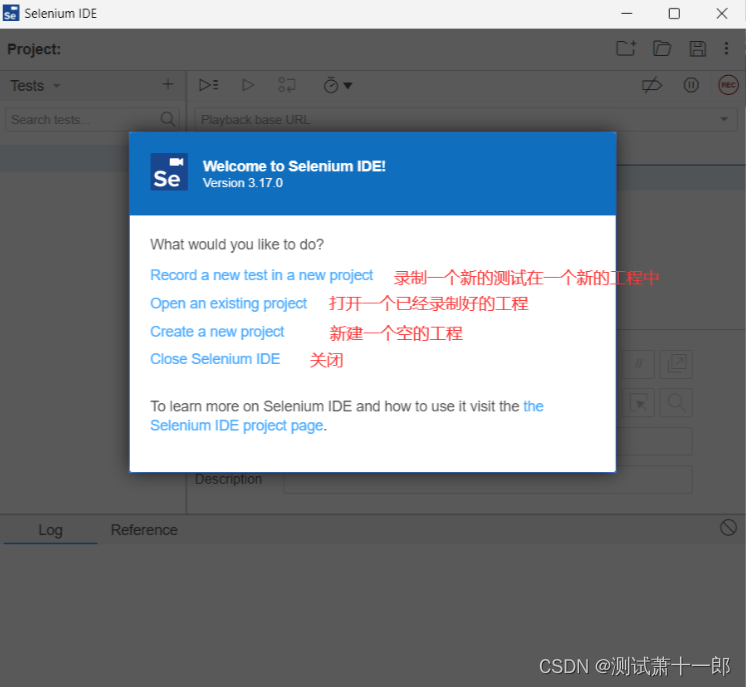Screen dimensions: 746x687
Task: Run all tests icon in toolbar
Action: tap(208, 85)
